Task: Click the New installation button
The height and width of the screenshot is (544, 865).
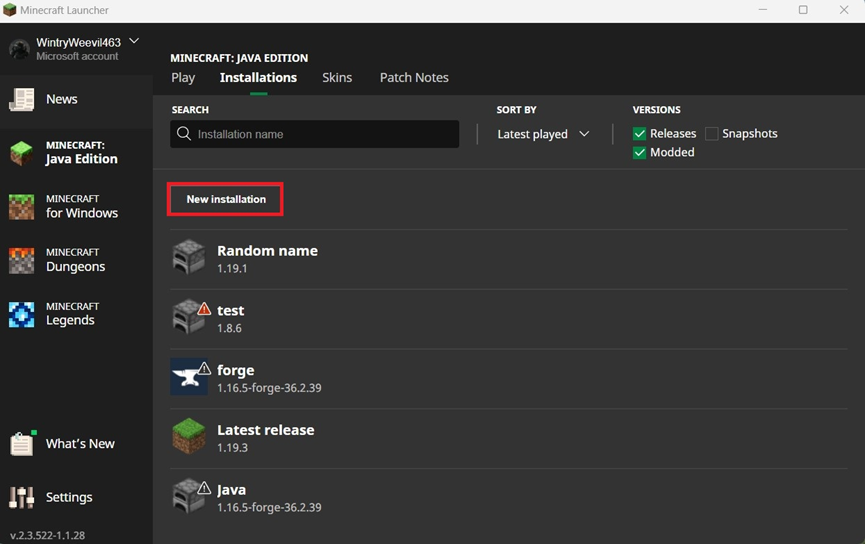Action: pyautogui.click(x=226, y=199)
